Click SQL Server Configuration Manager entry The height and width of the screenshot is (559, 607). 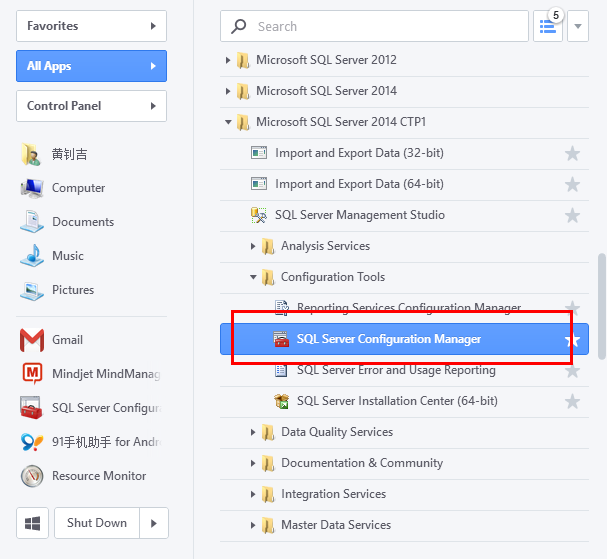(404, 339)
